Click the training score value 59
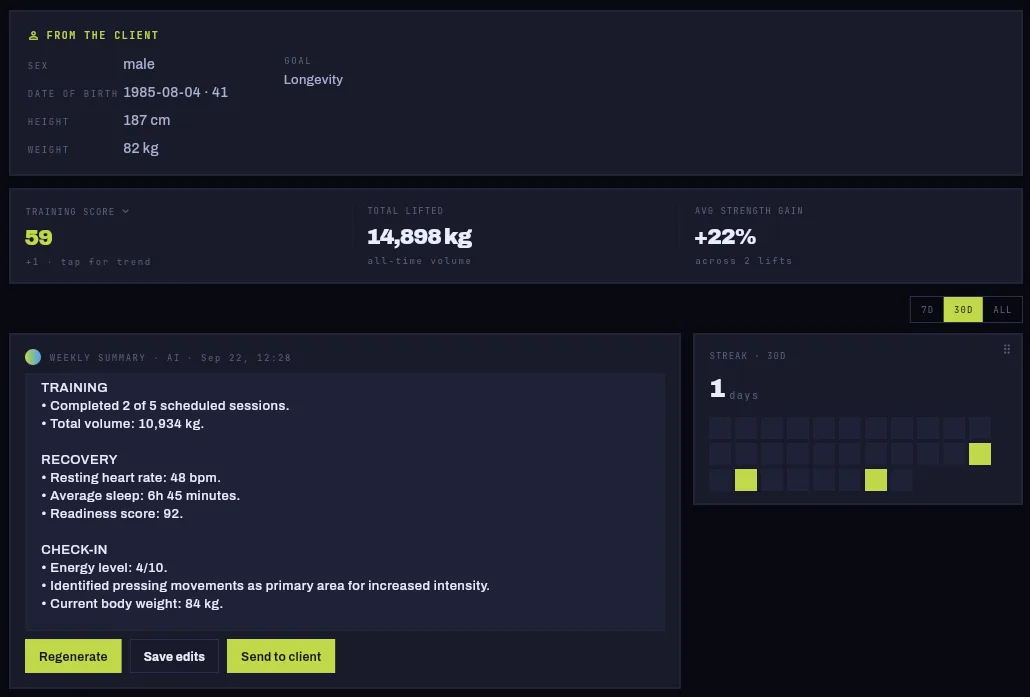This screenshot has height=697, width=1030. tap(39, 237)
